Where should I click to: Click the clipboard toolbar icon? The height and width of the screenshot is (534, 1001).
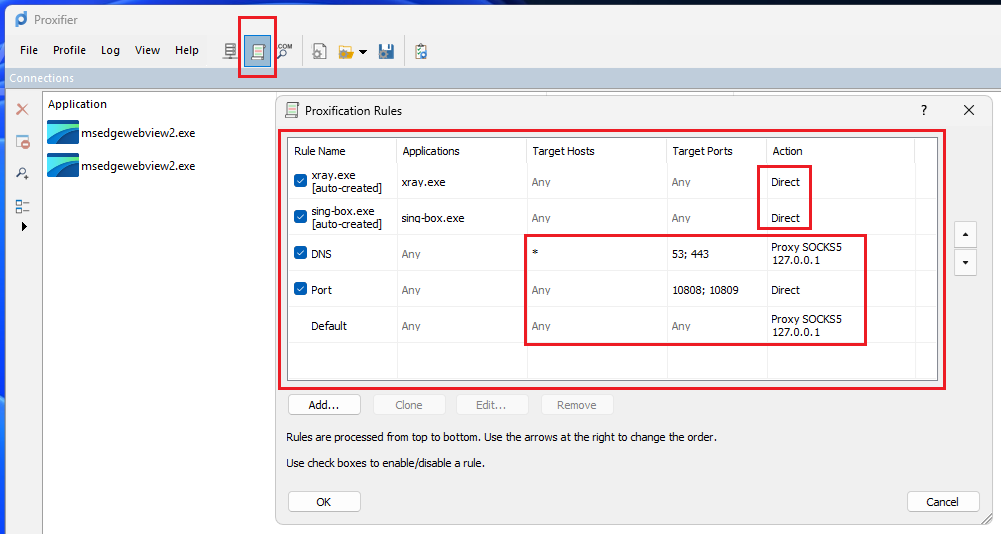pos(421,51)
